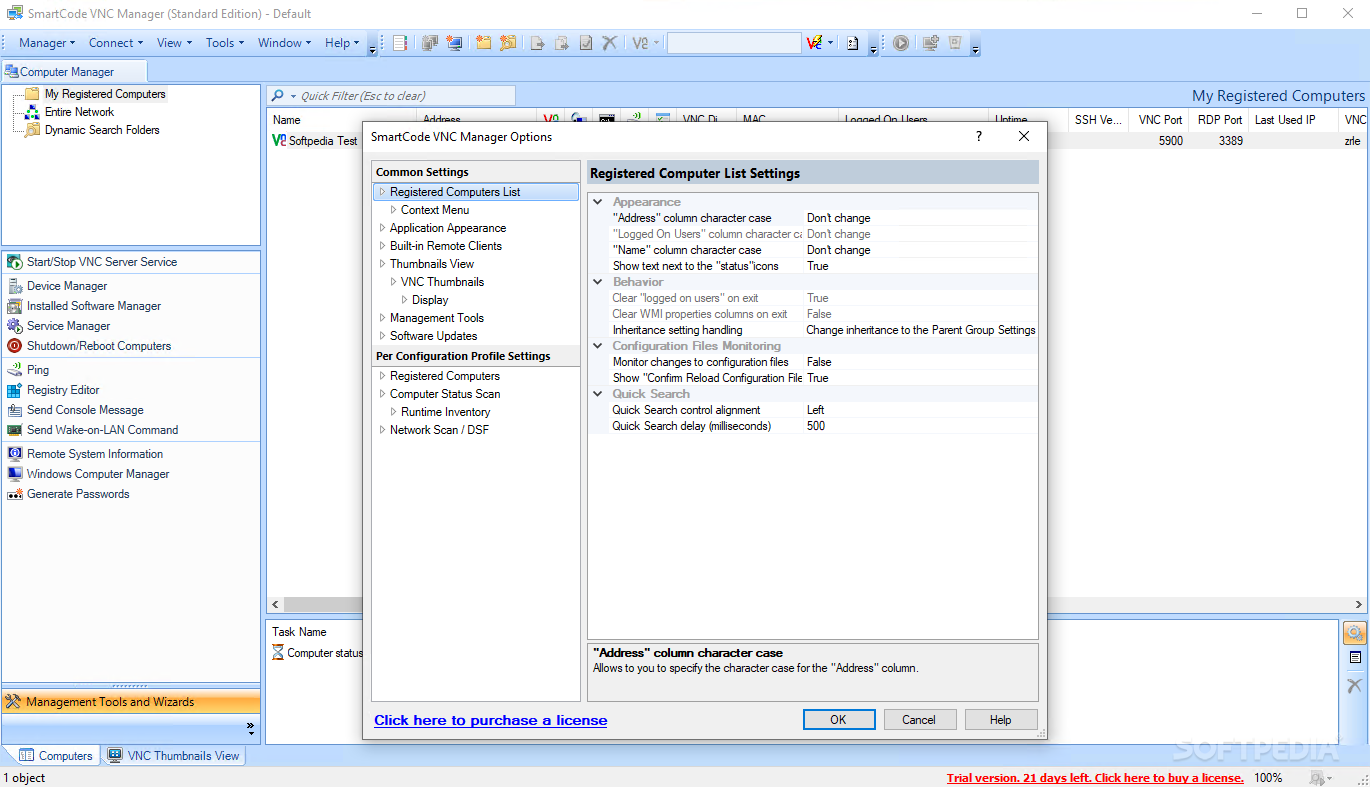Open Remote System Information tool
1370x787 pixels.
click(x=84, y=454)
